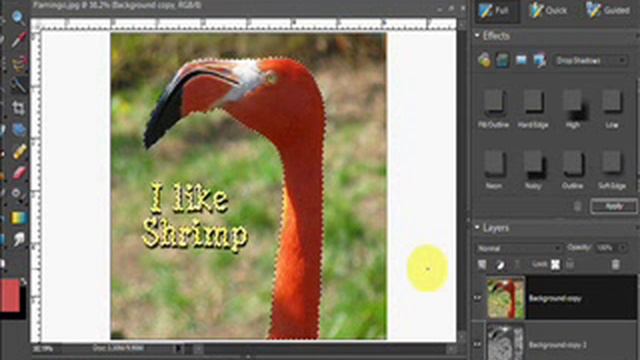Select the Gradient tool
The image size is (640, 360).
[x=19, y=218]
